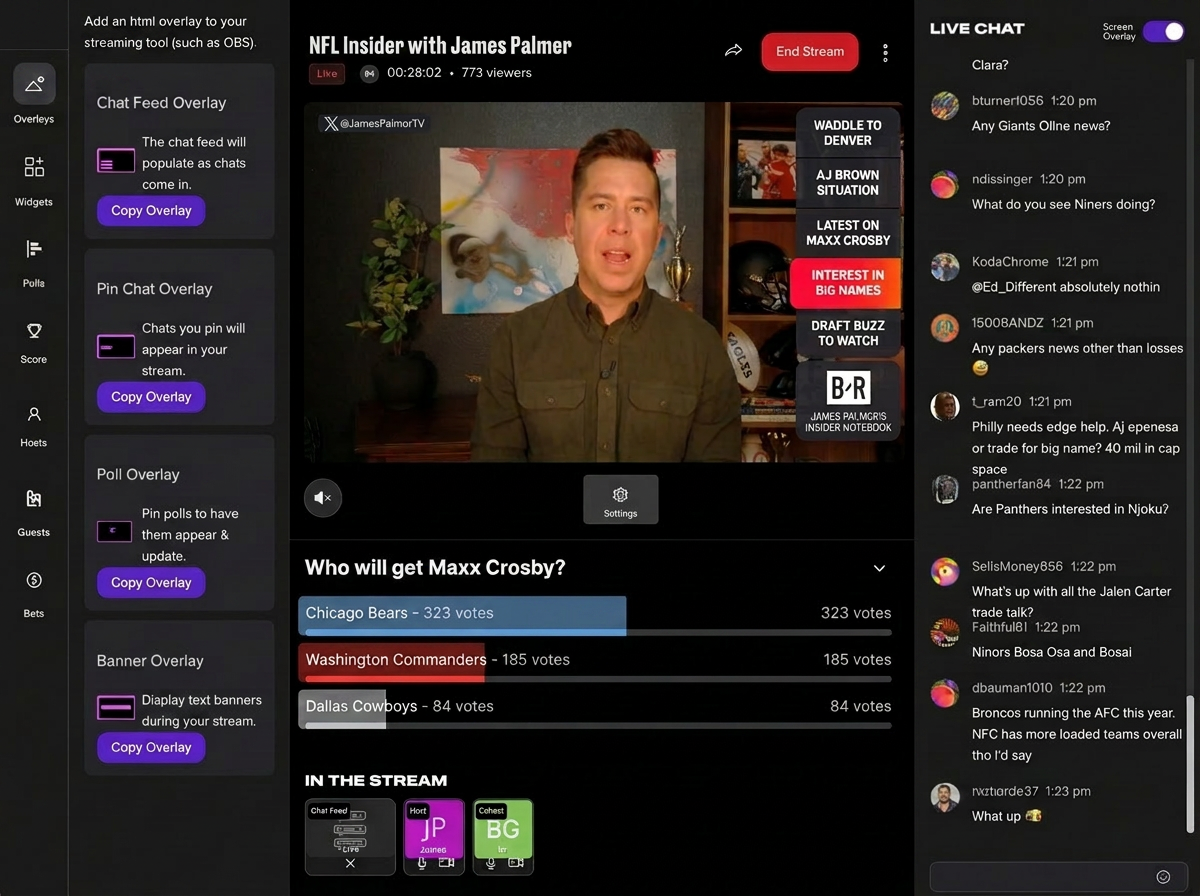Click the red Live status badge
1200x896 pixels.
327,73
